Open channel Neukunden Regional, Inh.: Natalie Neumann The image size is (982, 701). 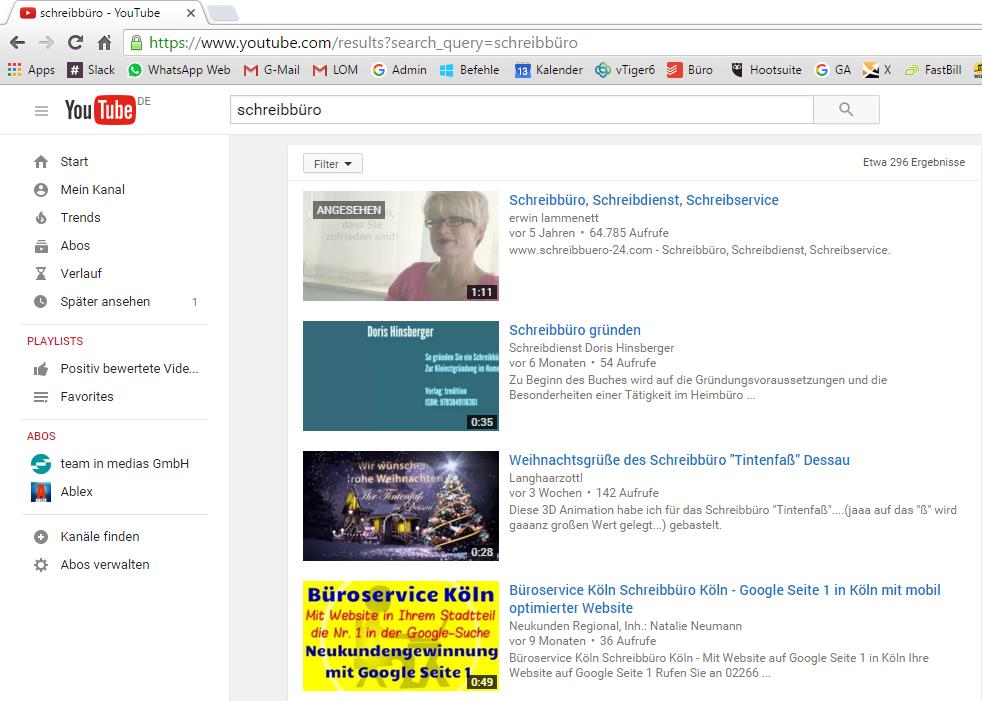coord(626,626)
